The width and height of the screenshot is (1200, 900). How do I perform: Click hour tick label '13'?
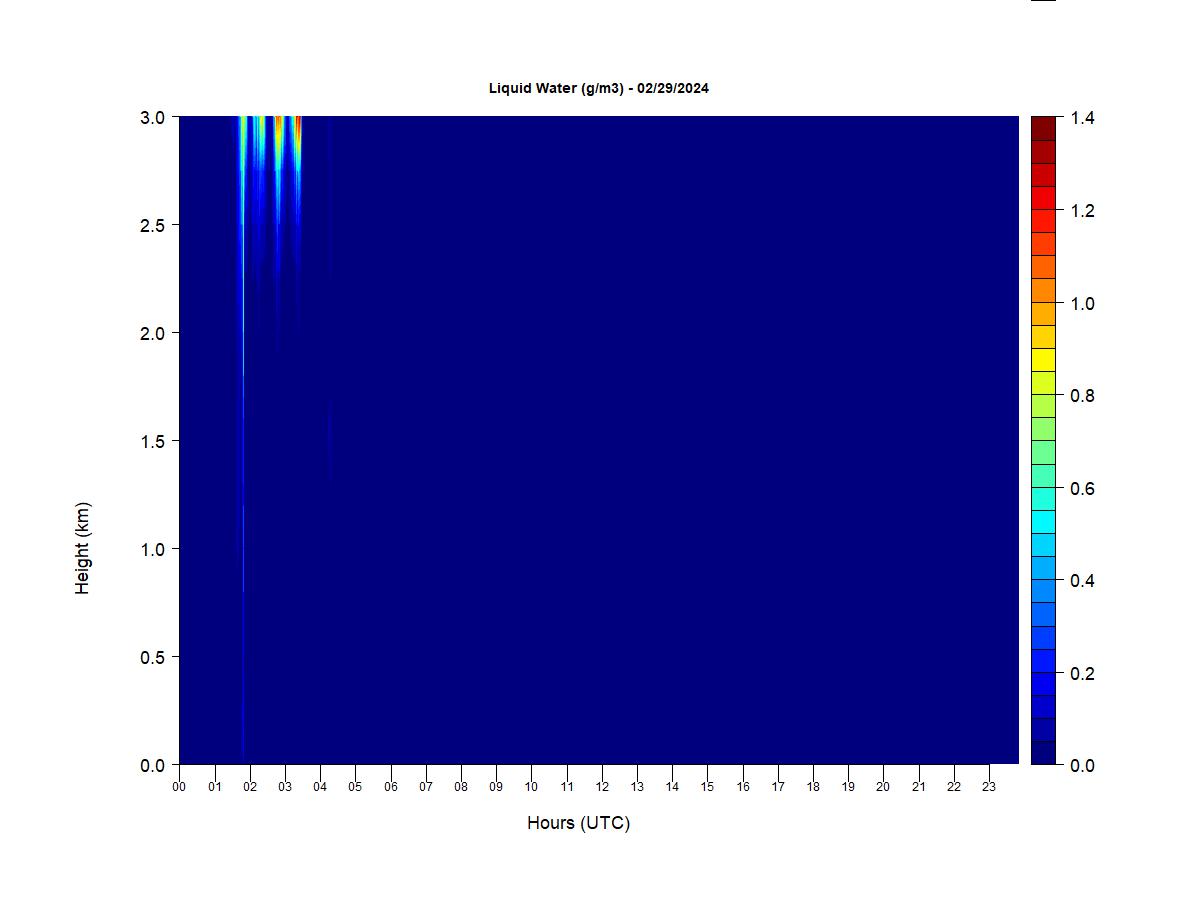pos(637,787)
